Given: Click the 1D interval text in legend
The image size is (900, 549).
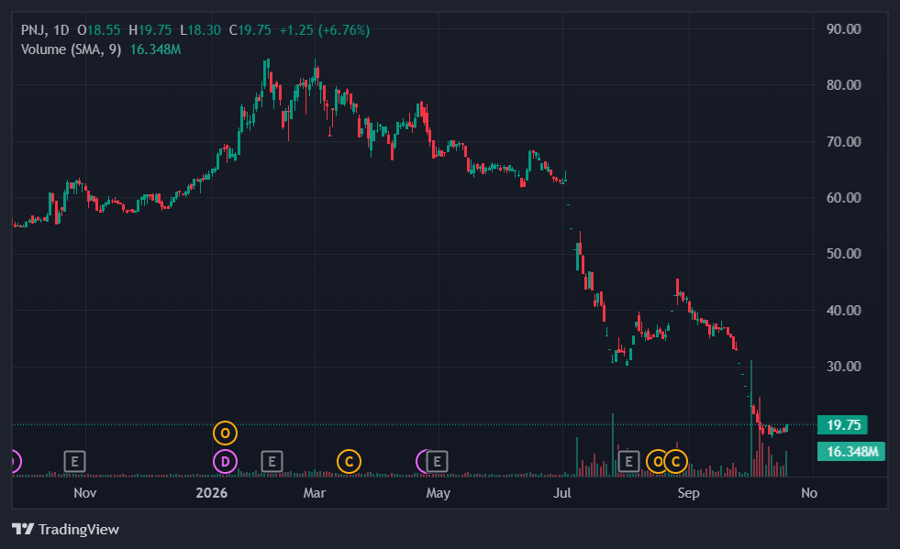Looking at the screenshot, I should [61, 30].
